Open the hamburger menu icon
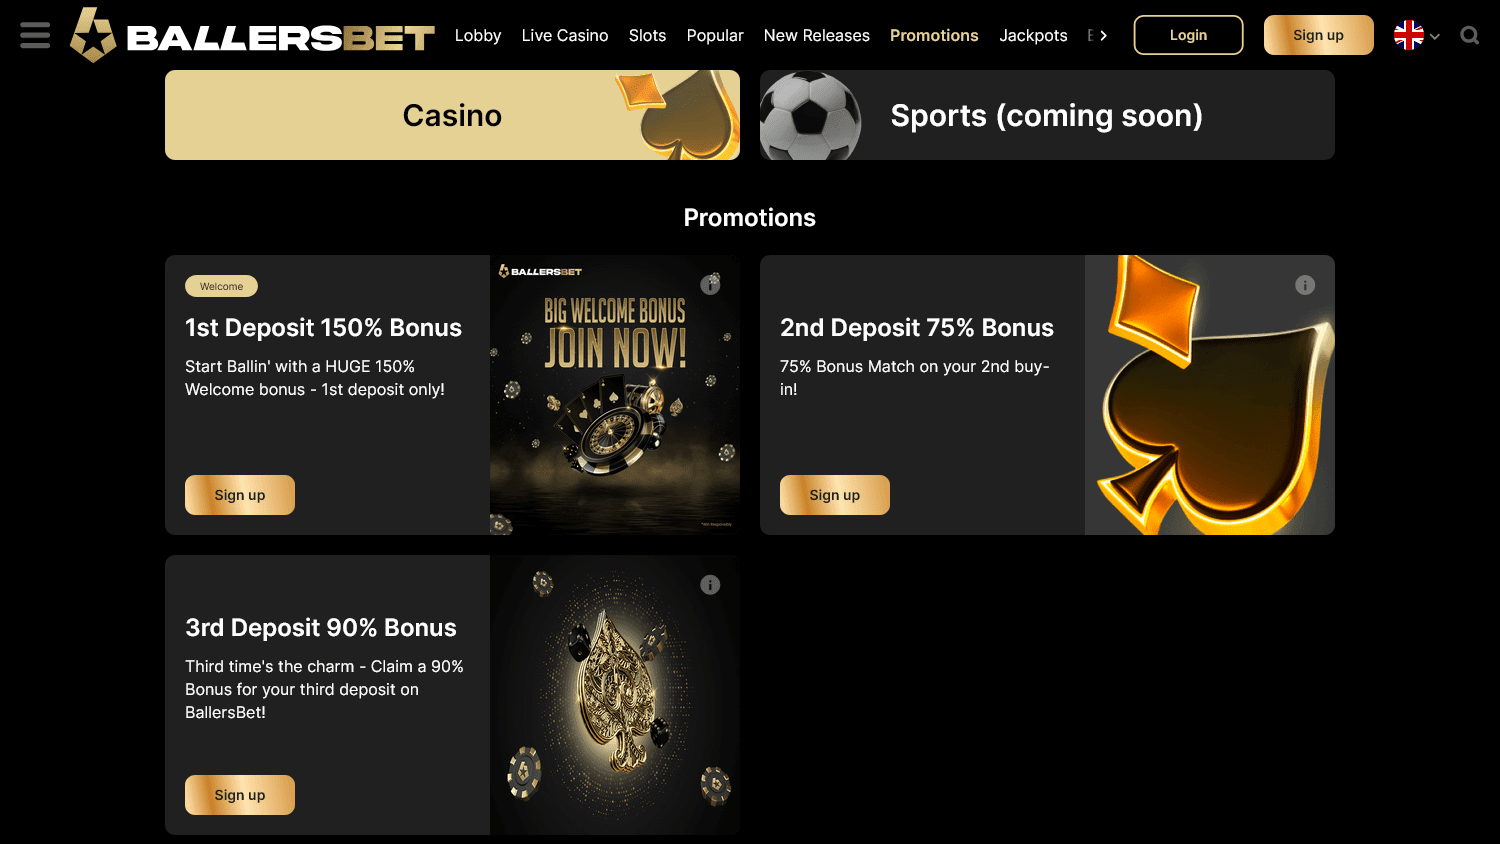 click(35, 35)
